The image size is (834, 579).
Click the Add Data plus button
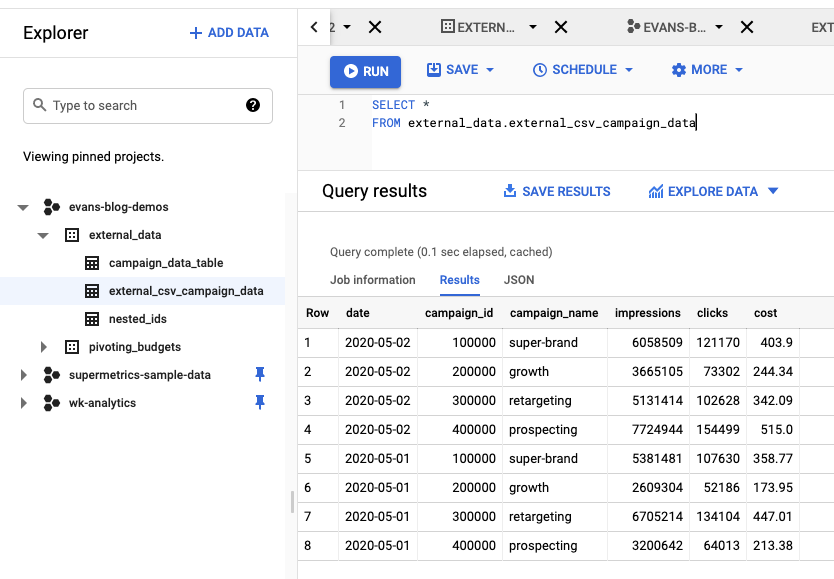point(229,33)
